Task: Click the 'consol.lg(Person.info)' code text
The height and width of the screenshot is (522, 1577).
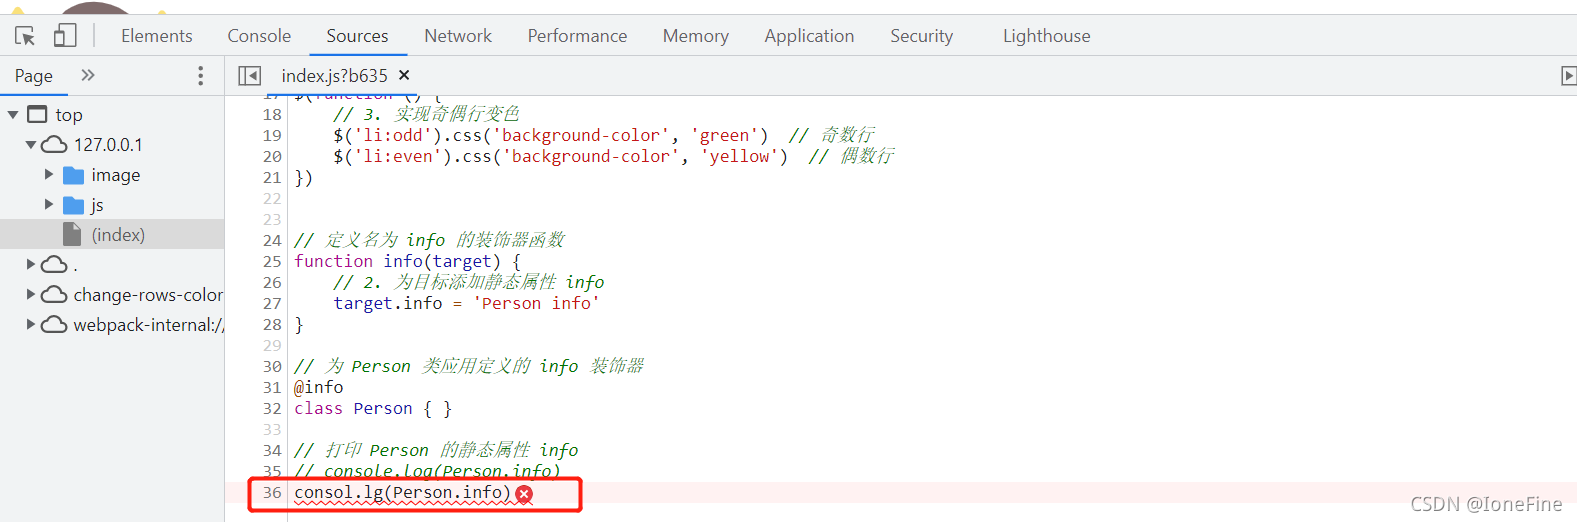Action: (x=402, y=493)
